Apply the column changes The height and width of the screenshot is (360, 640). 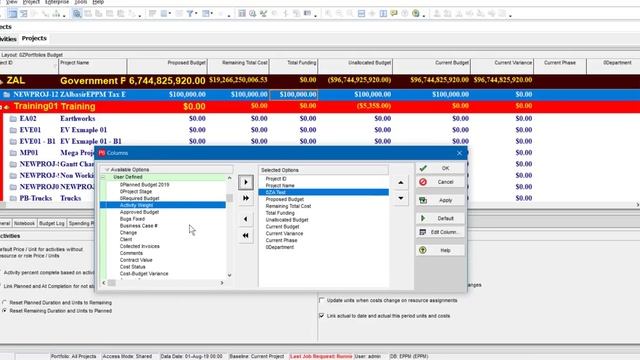click(x=440, y=200)
